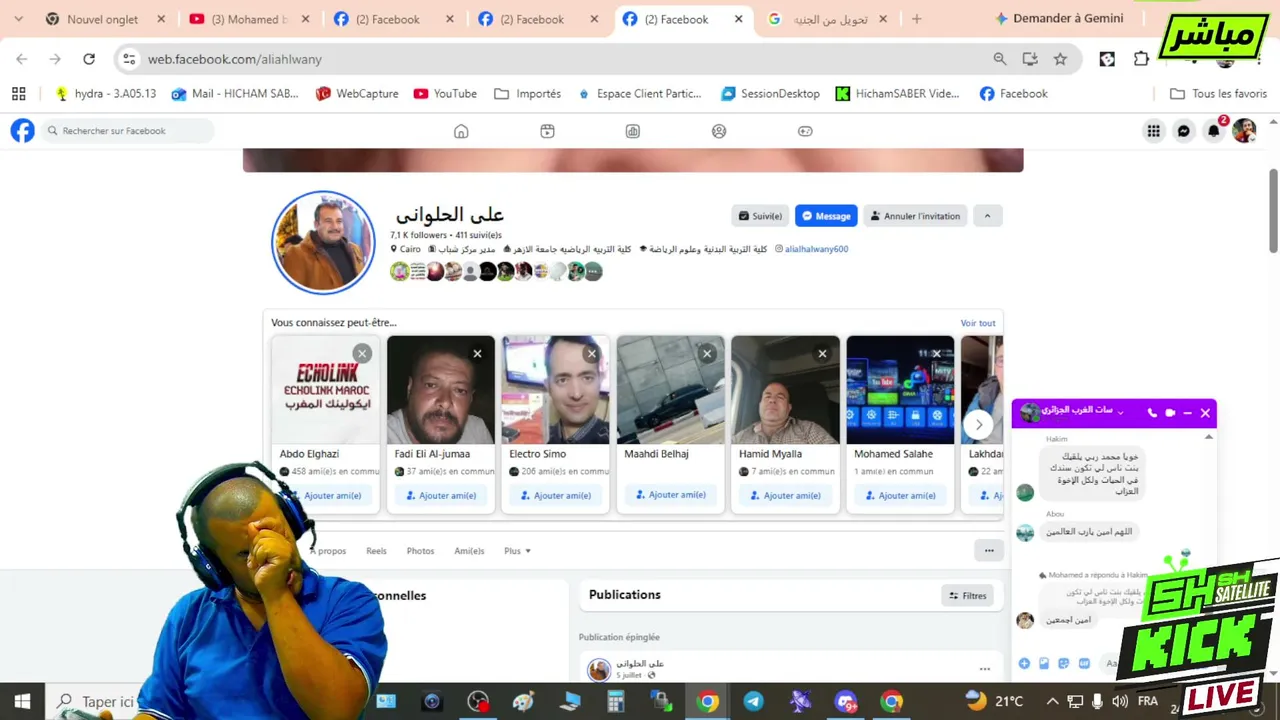Open the Tous les favoris bookmarks folder
The width and height of the screenshot is (1280, 720).
(x=1218, y=93)
